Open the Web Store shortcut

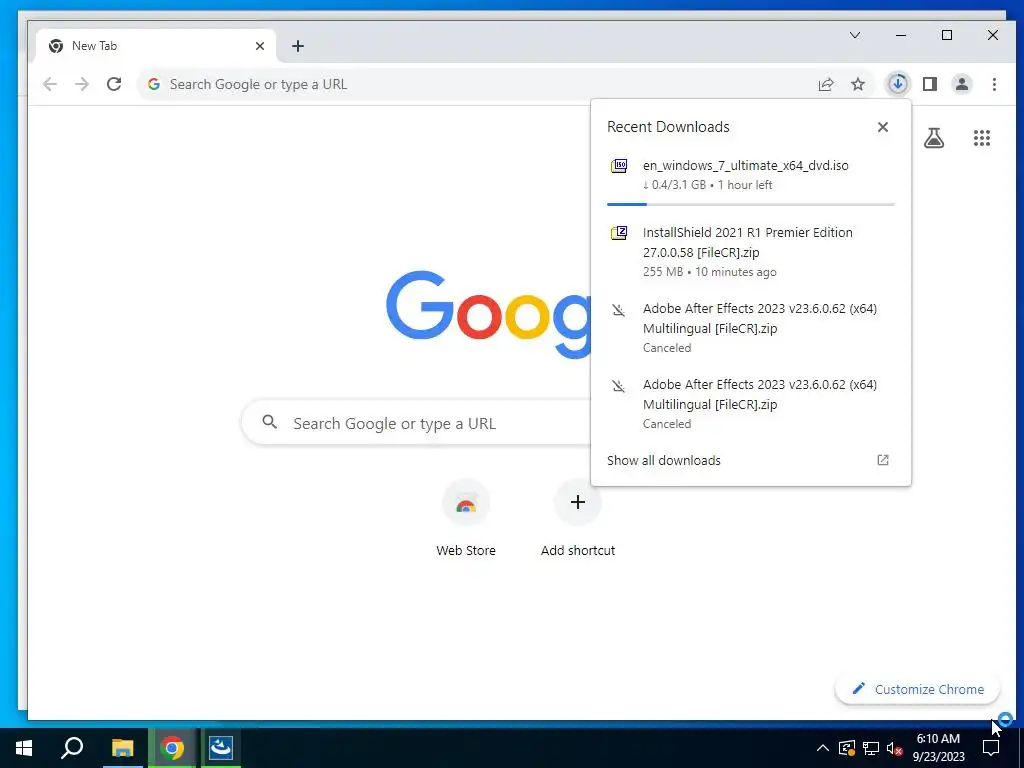pyautogui.click(x=466, y=520)
